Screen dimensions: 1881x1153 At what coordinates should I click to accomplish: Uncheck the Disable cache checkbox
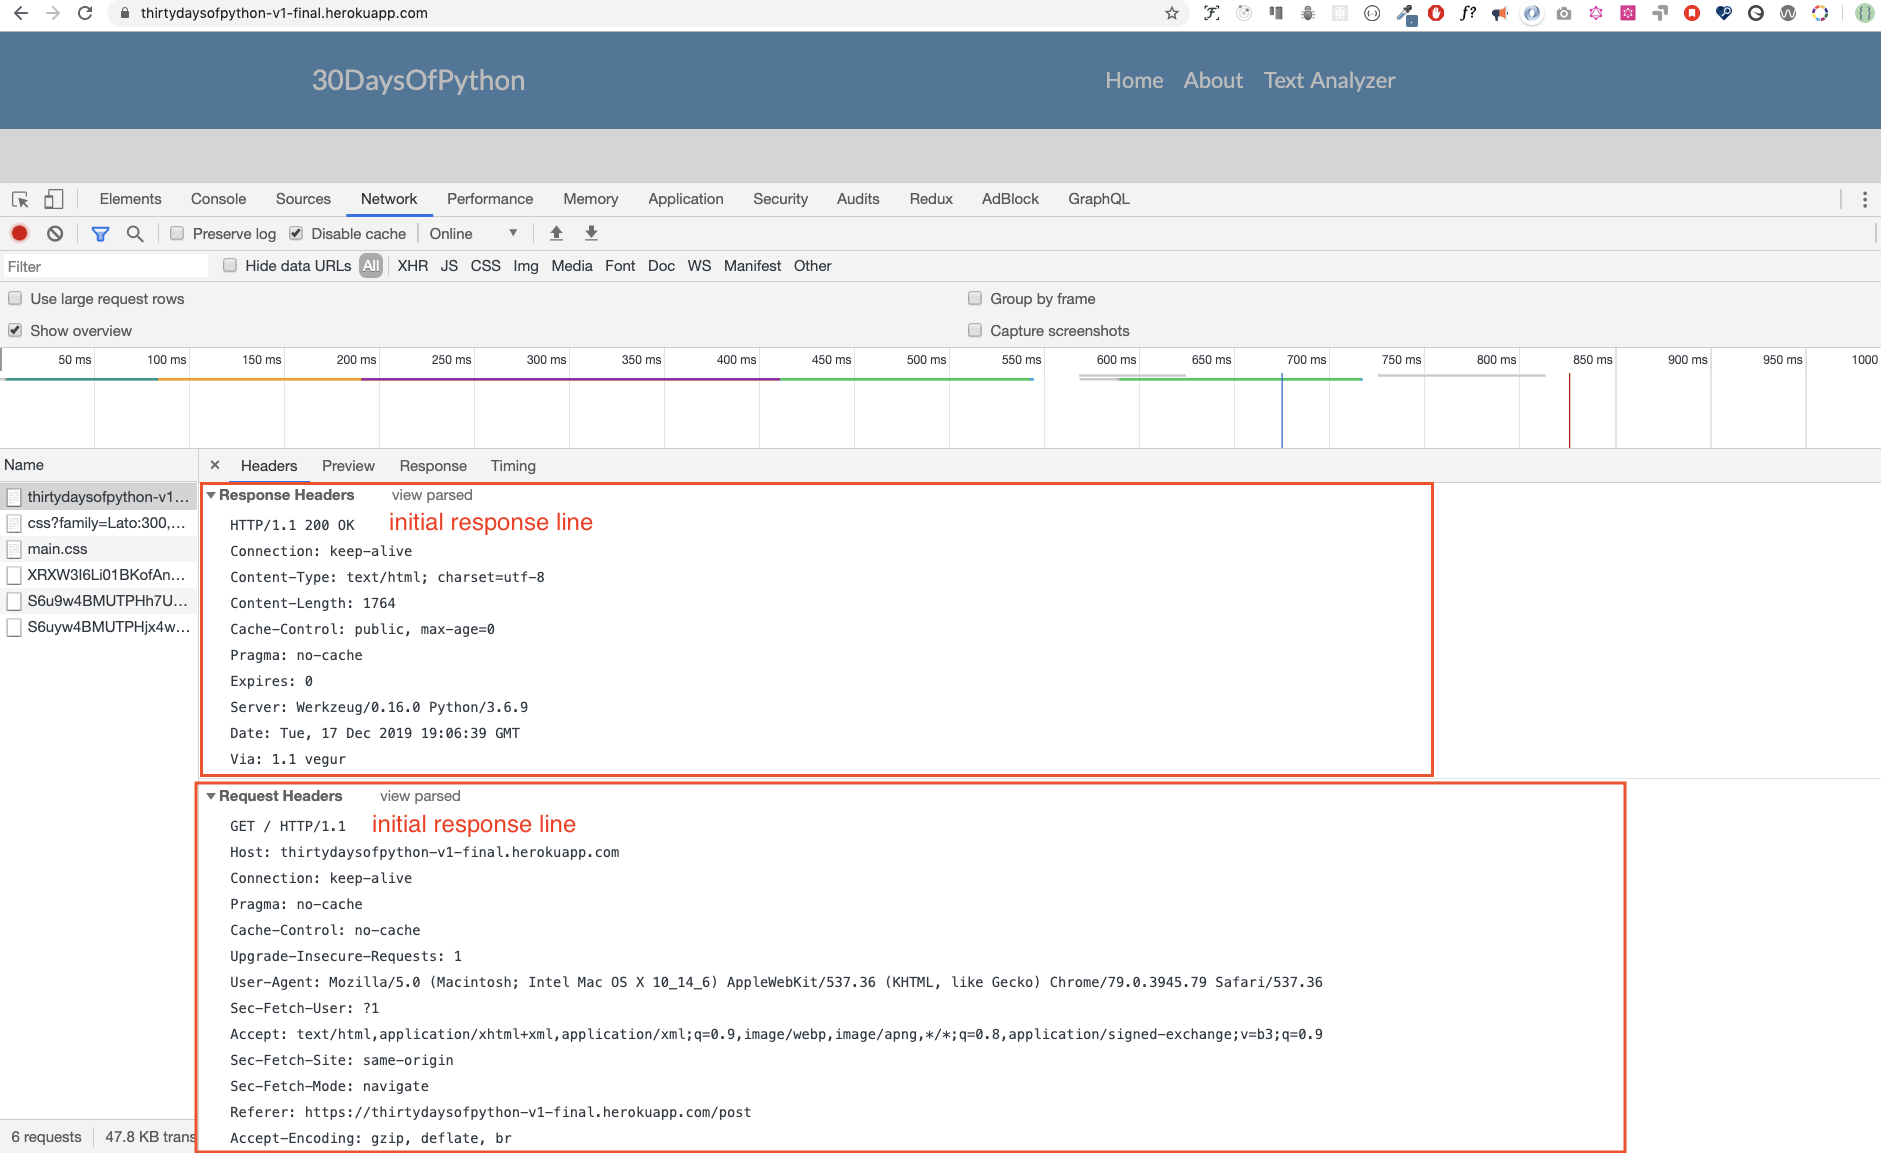point(296,233)
